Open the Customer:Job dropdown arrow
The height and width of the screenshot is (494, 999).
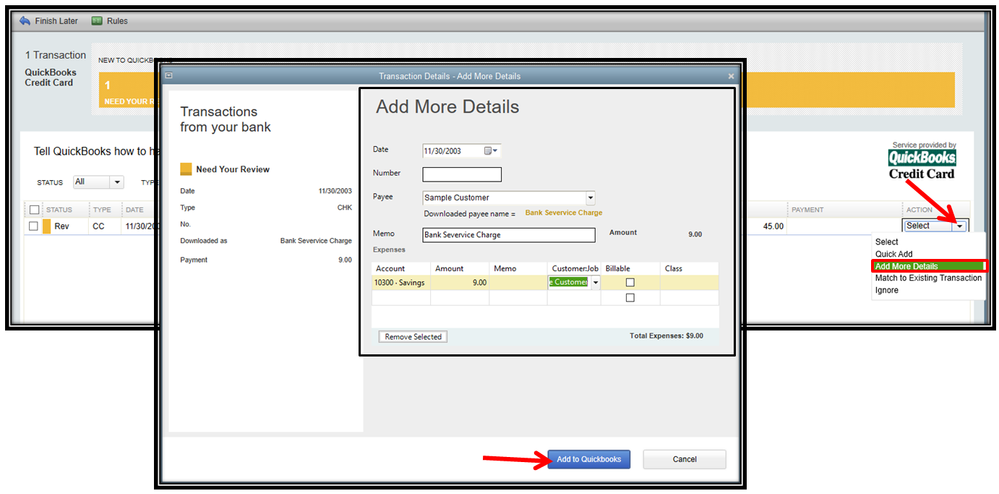pos(595,282)
